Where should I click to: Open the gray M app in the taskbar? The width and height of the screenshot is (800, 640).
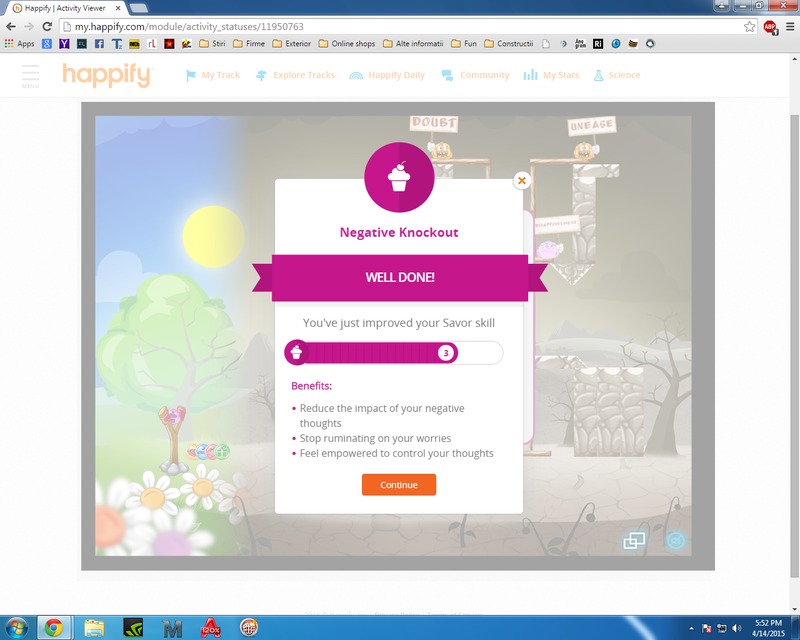[172, 628]
